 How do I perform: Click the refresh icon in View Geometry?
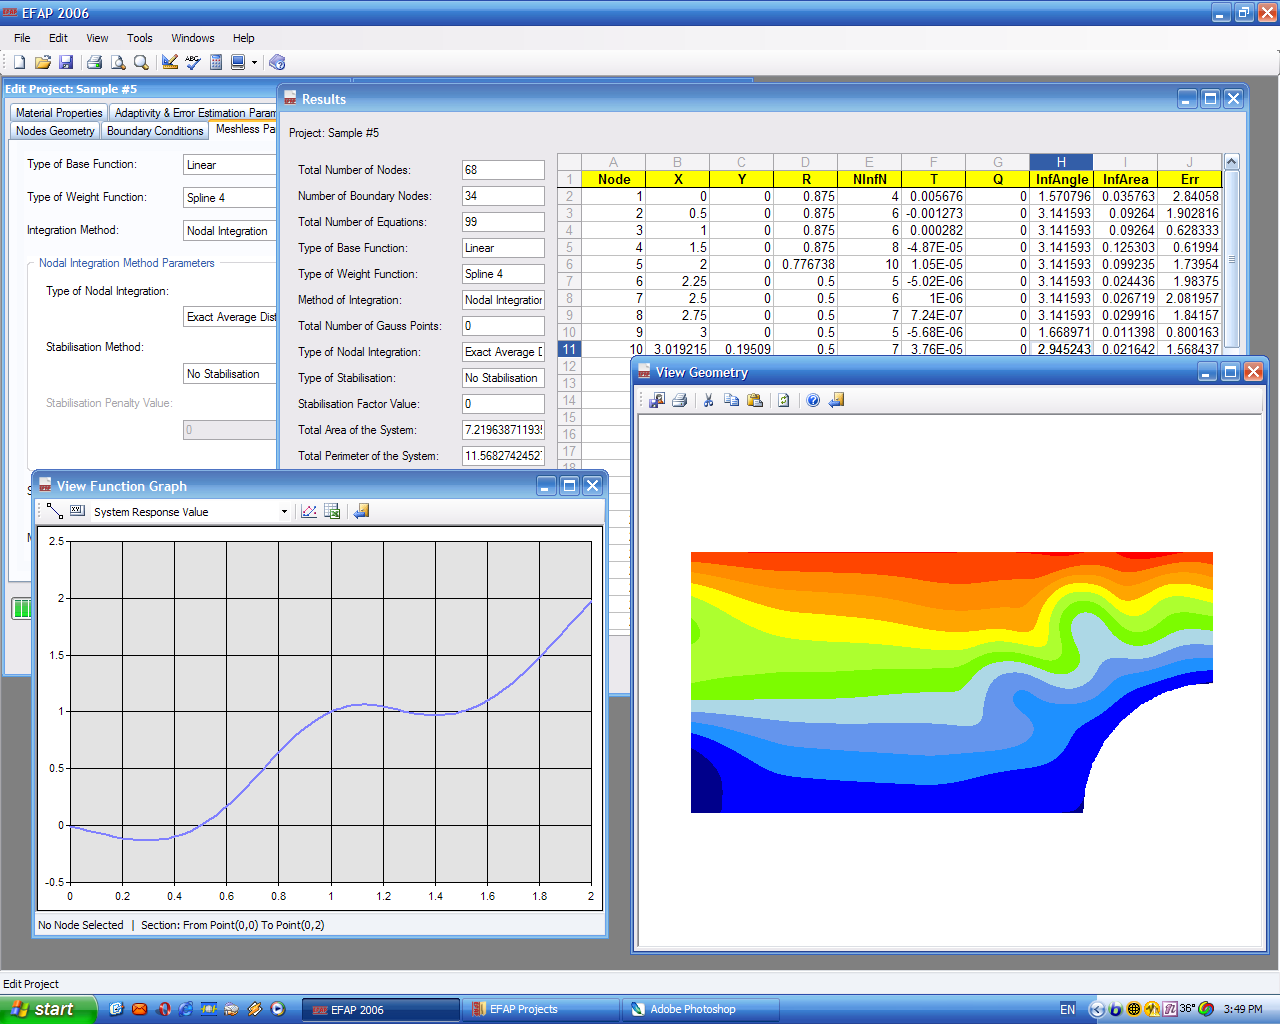784,400
